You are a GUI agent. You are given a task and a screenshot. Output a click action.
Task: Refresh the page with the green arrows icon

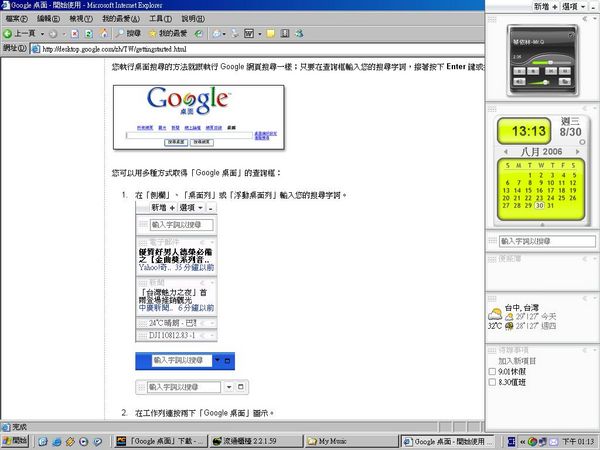tap(89, 34)
